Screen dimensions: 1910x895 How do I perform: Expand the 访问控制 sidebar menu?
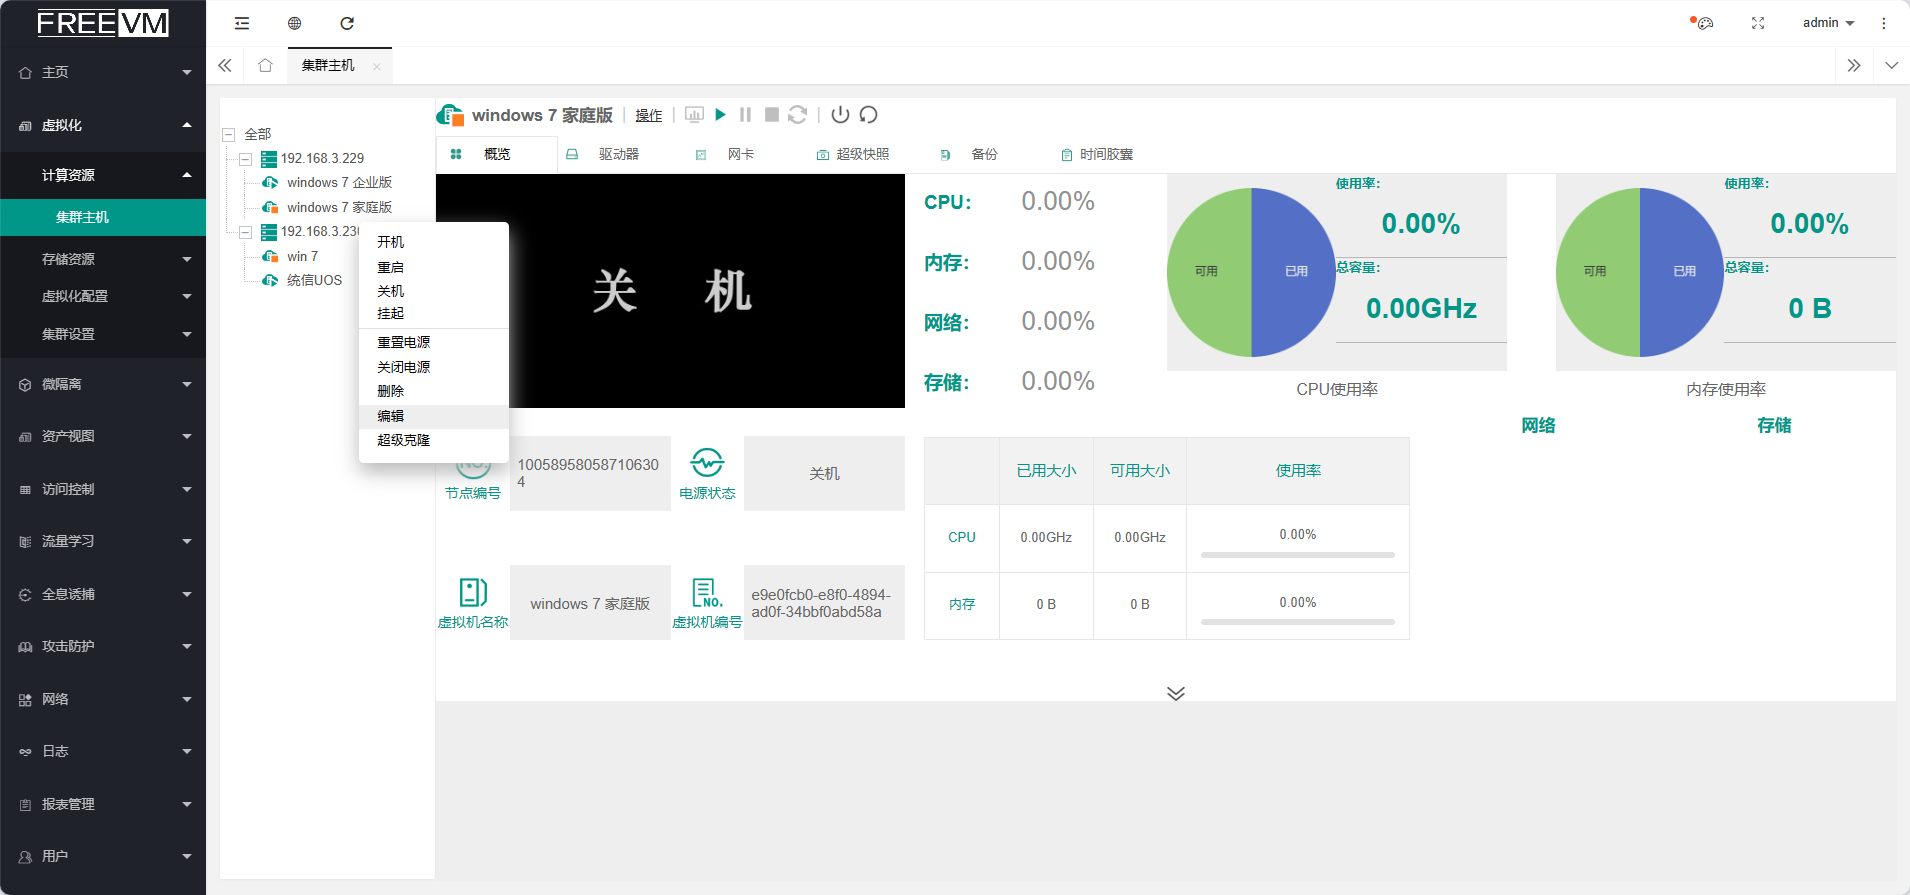click(103, 489)
